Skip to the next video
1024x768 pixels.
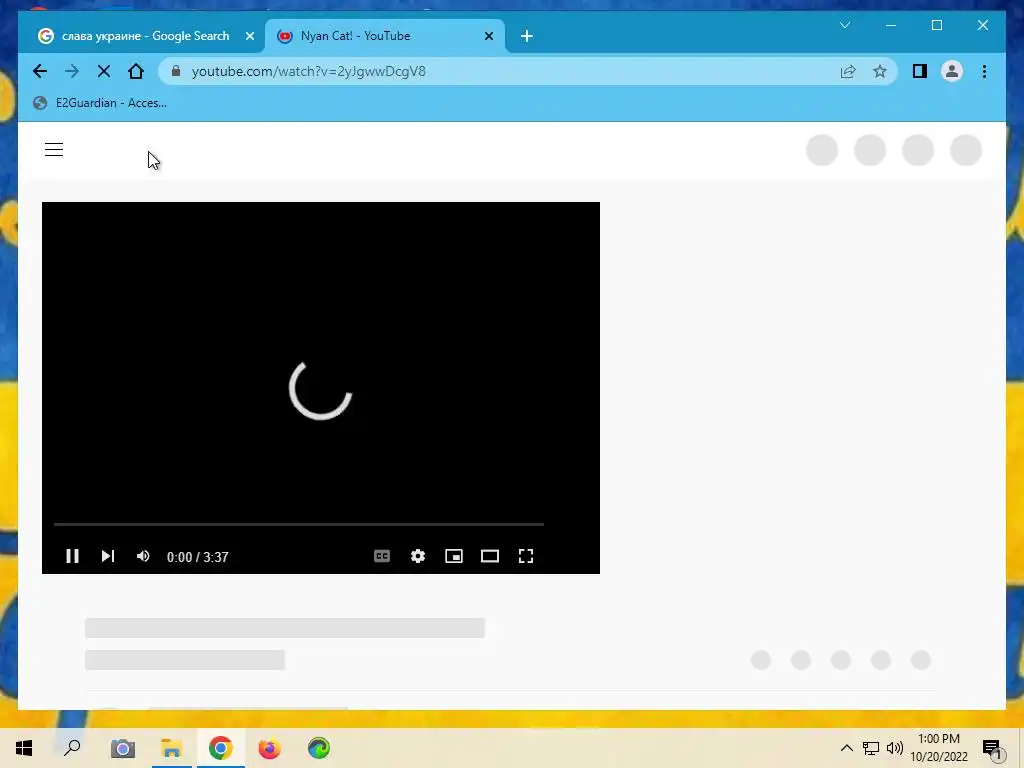[x=108, y=556]
